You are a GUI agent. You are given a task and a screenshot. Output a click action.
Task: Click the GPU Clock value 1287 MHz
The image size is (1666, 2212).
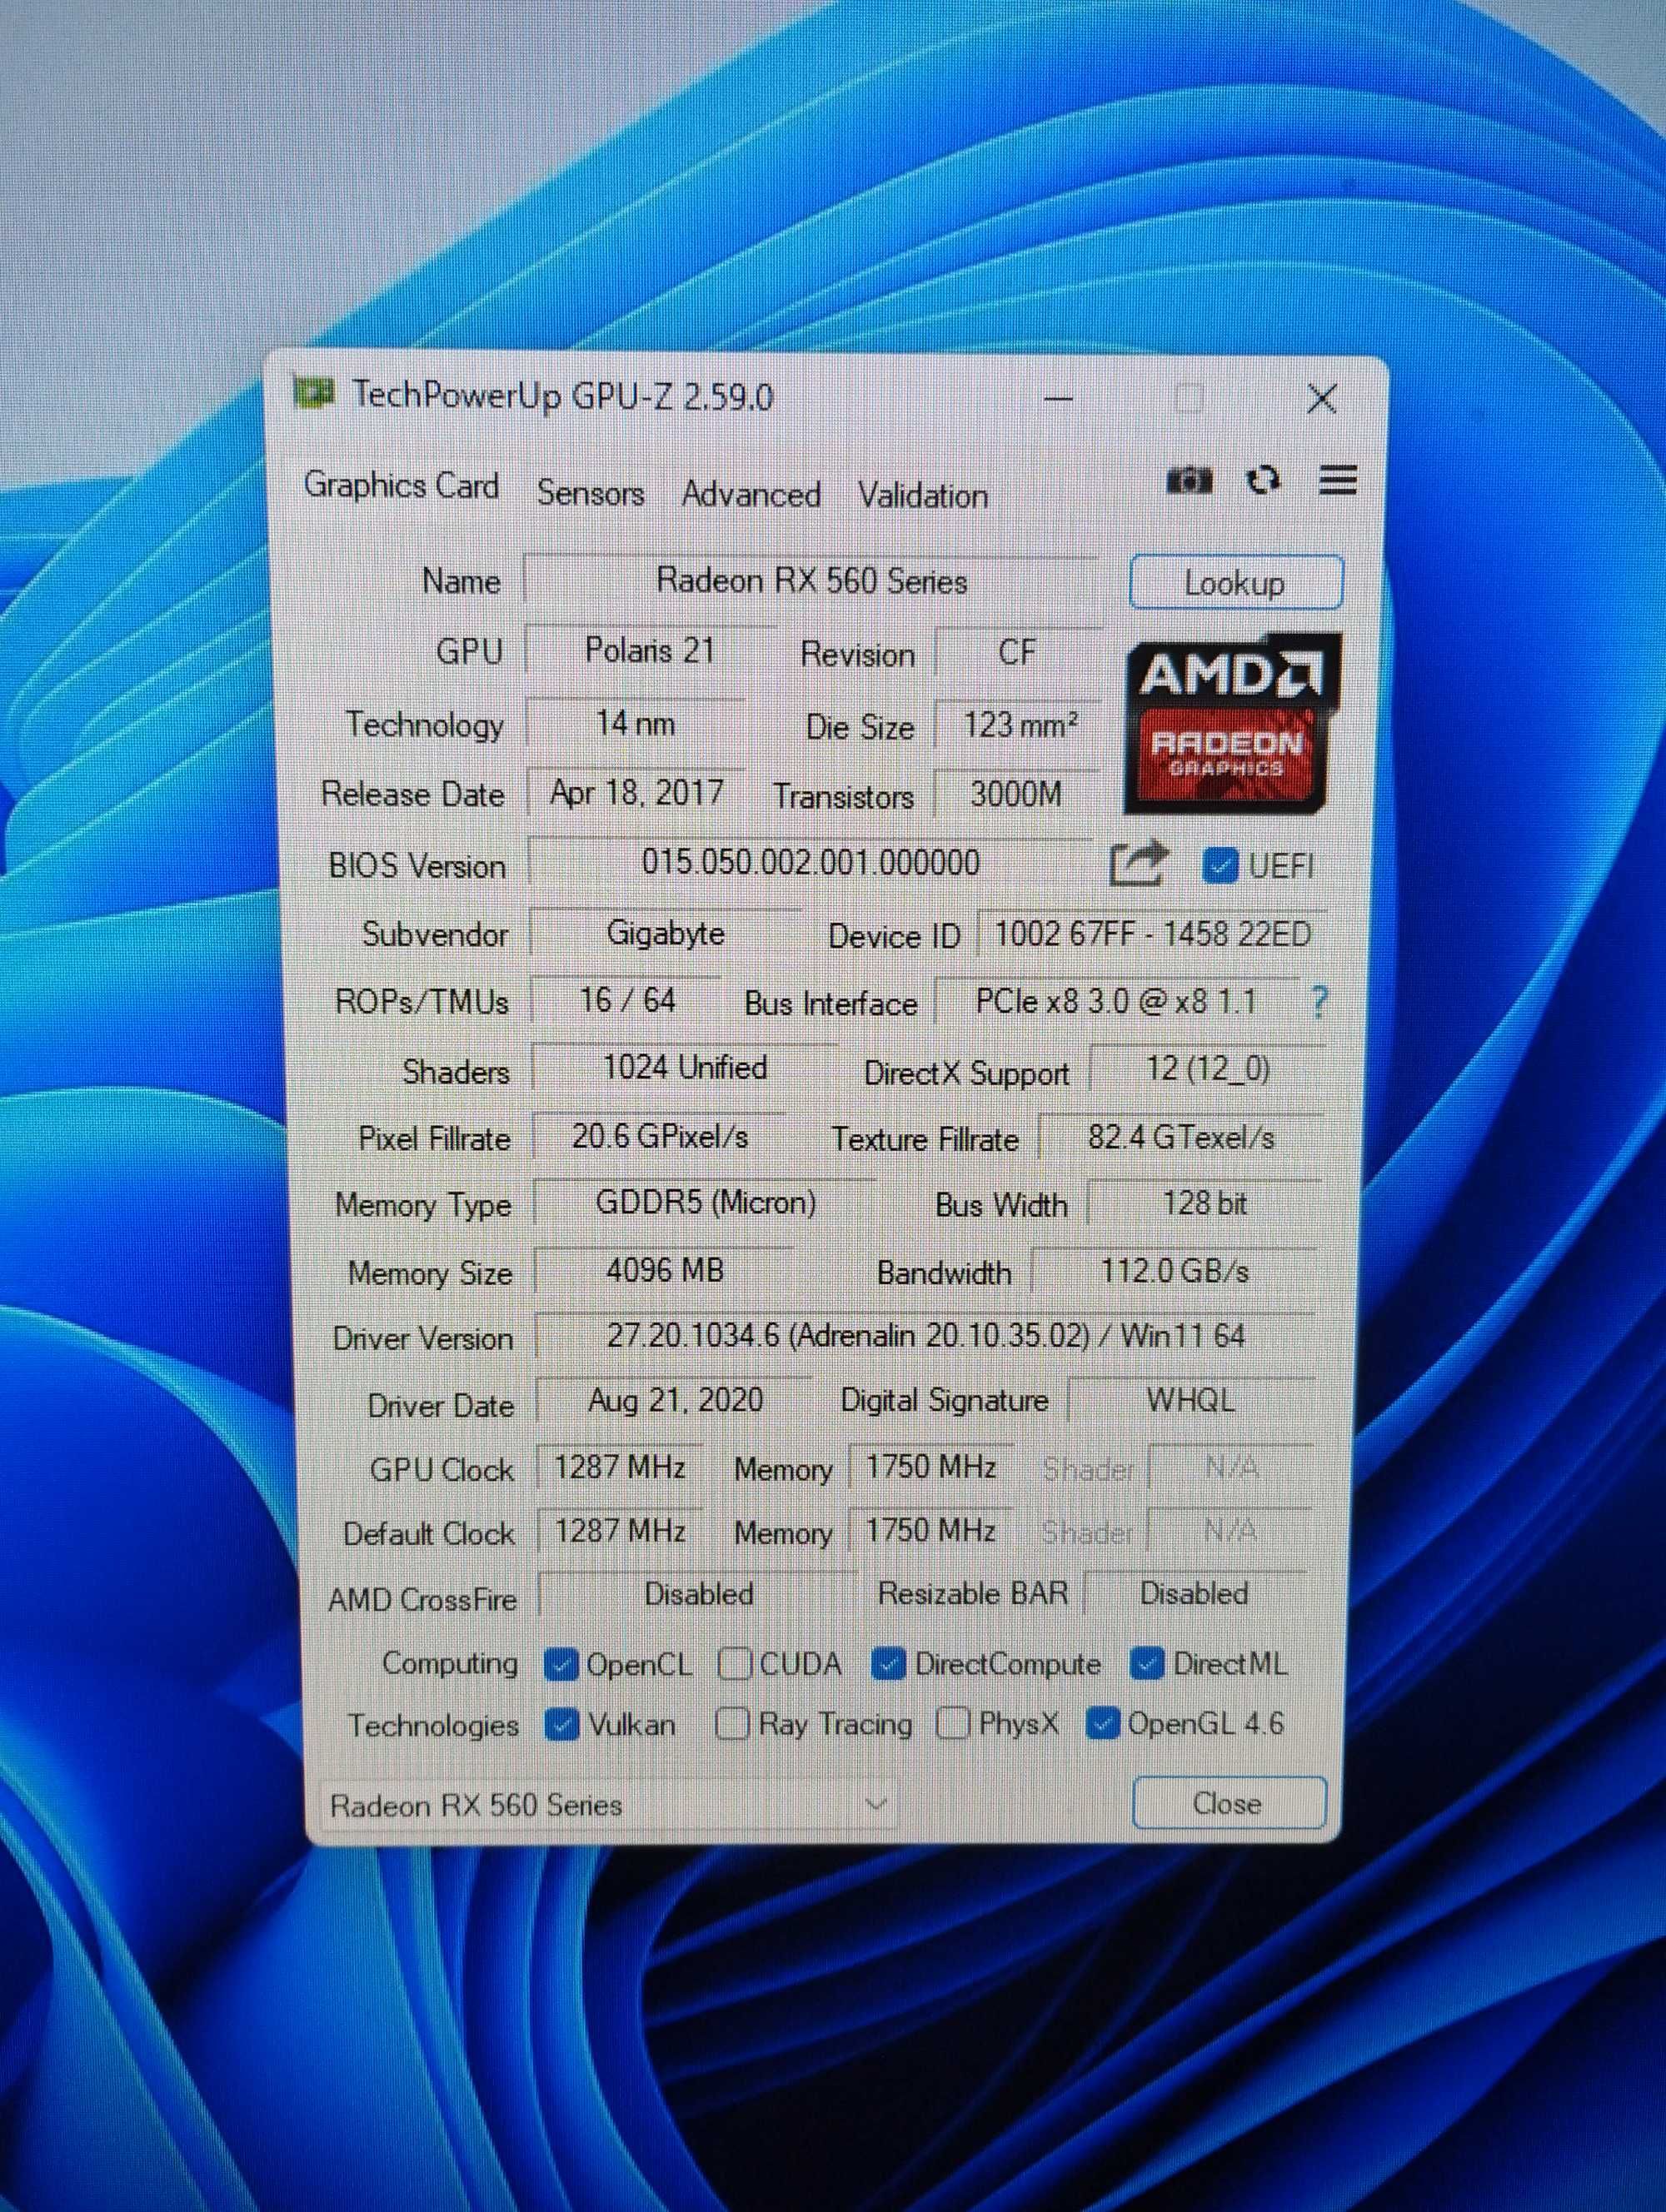620,1467
